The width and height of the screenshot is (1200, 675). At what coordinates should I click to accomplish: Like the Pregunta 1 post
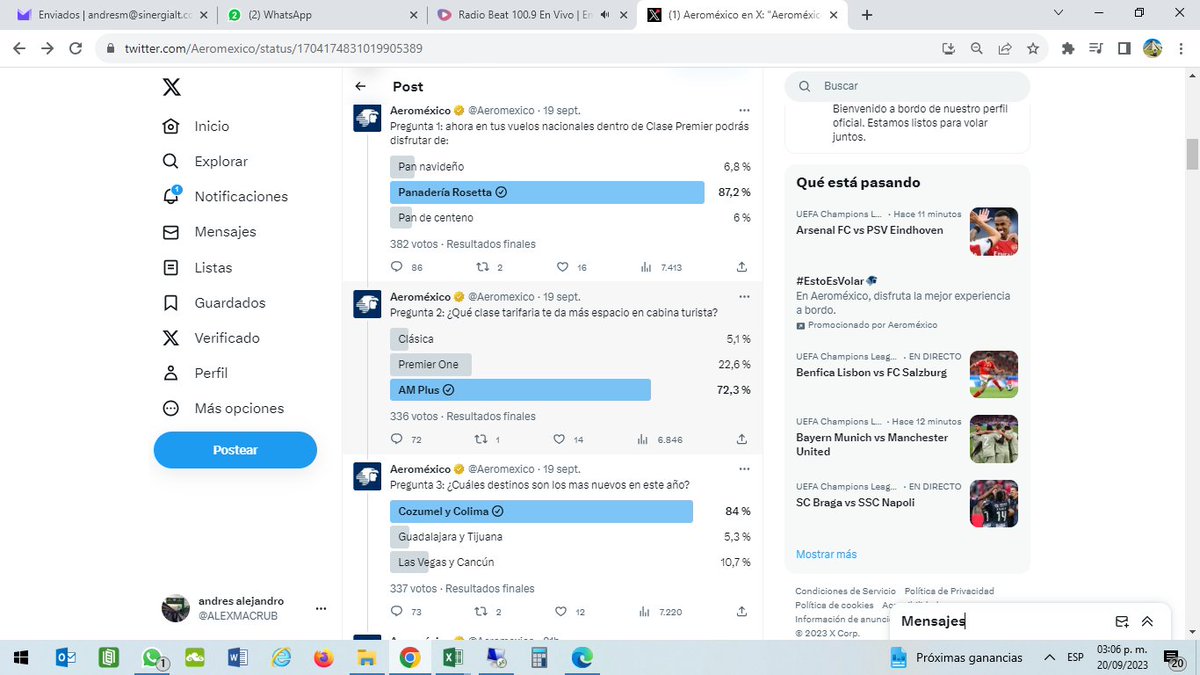point(562,267)
